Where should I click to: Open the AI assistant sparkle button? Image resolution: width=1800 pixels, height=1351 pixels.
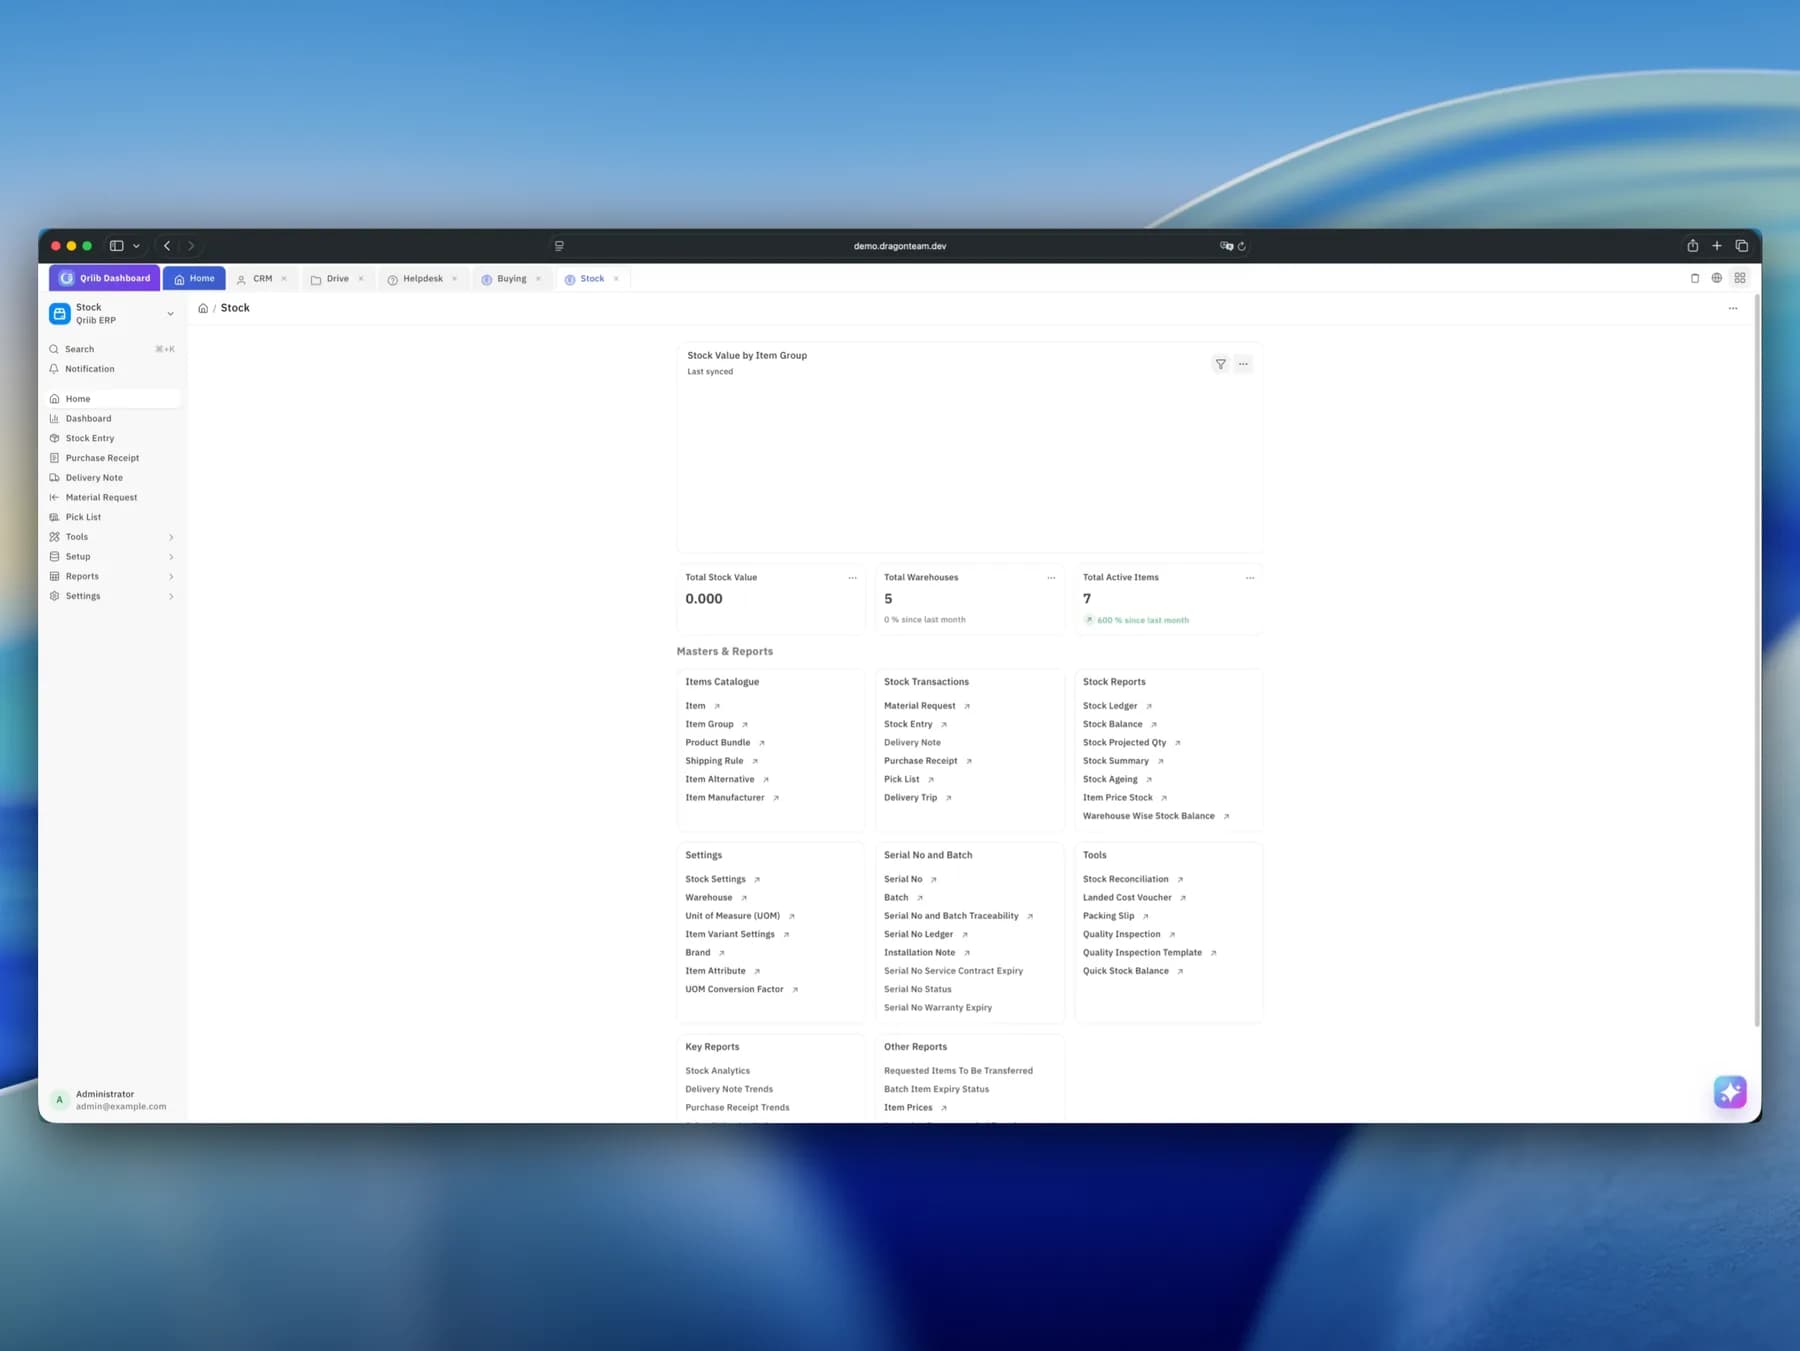(1730, 1091)
